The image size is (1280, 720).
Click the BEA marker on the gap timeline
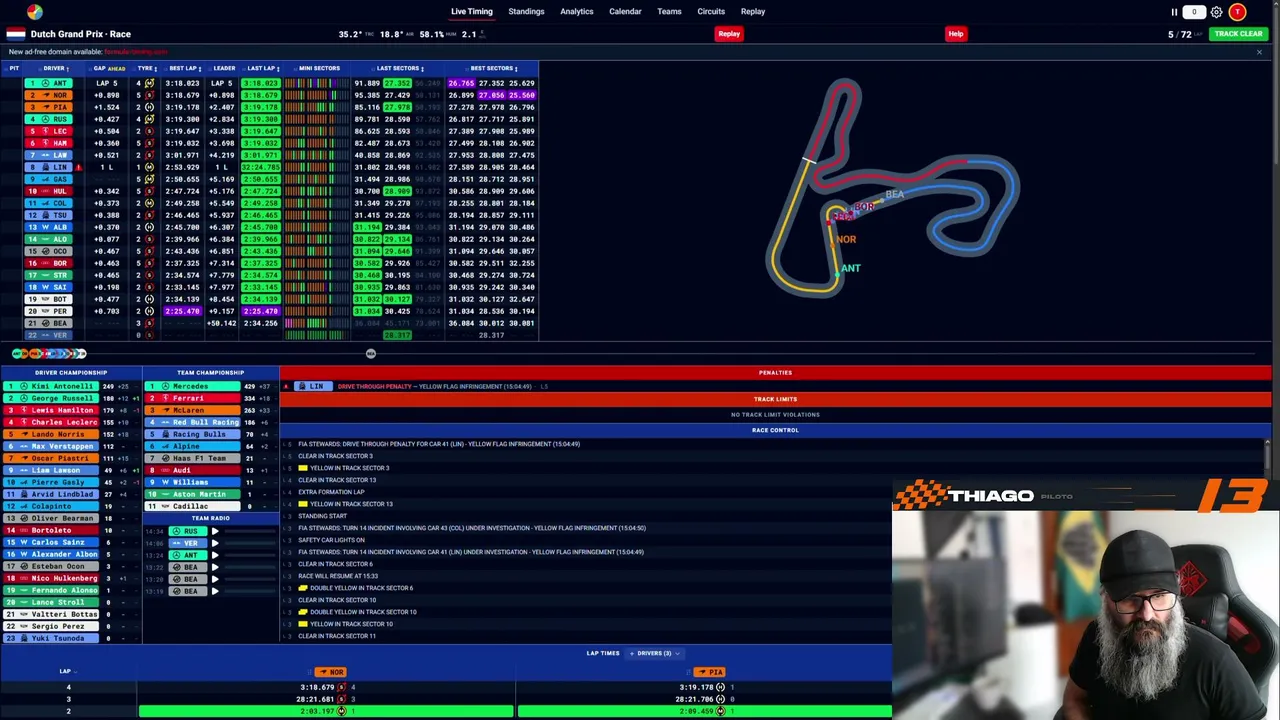(x=370, y=353)
